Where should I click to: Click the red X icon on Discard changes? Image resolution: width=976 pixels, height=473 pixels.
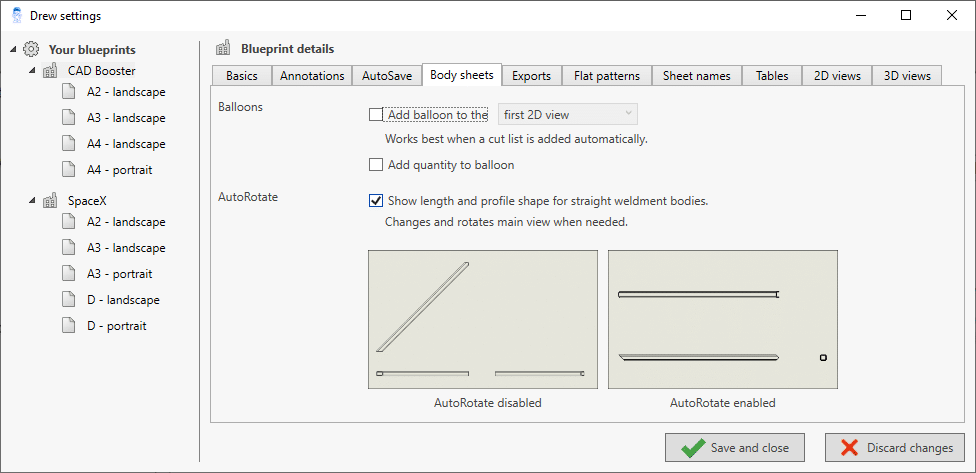[x=850, y=448]
